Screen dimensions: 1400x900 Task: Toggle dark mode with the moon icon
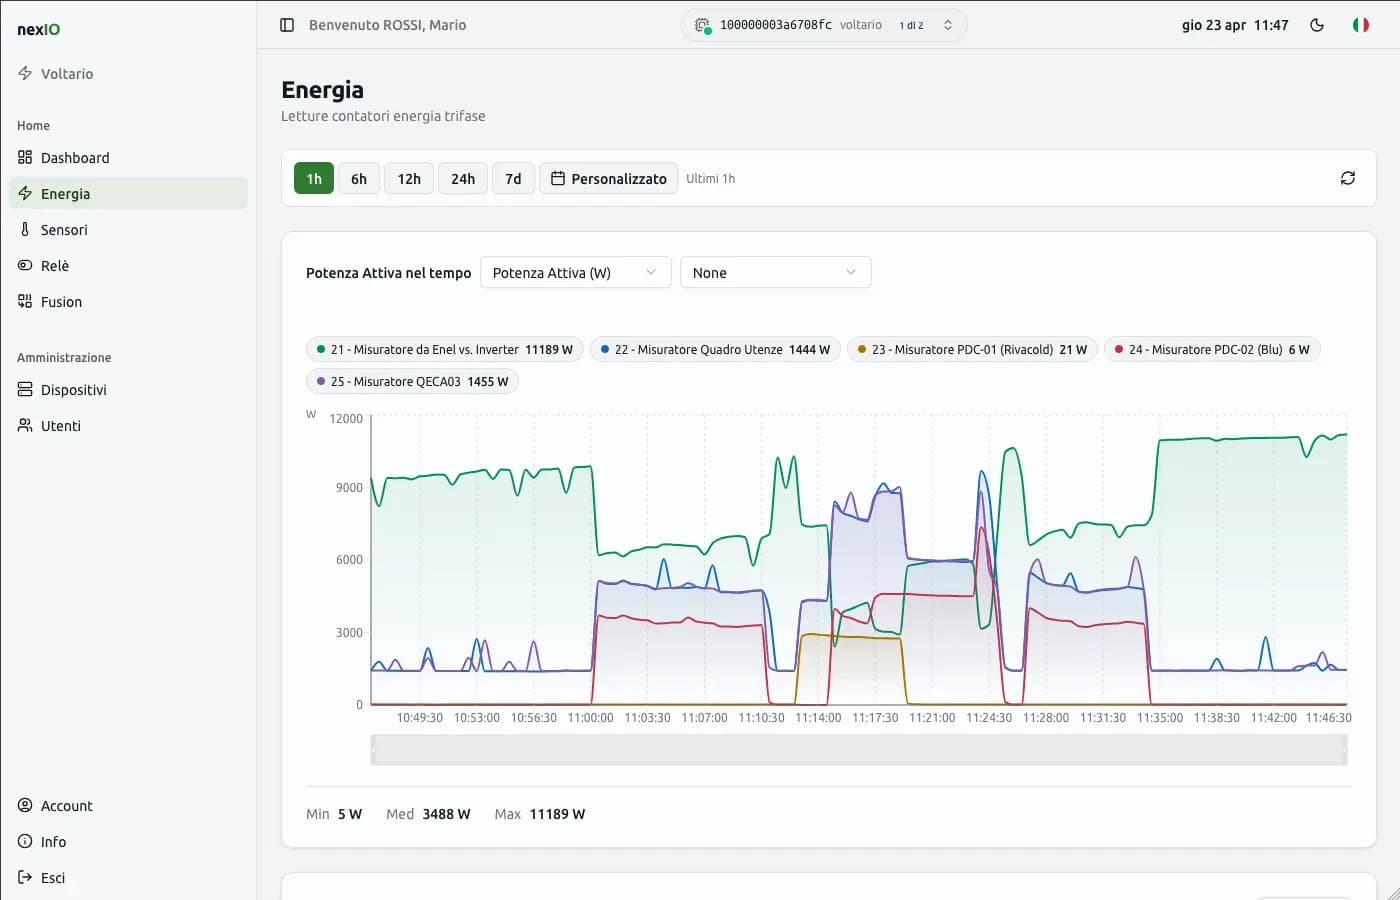pyautogui.click(x=1317, y=25)
